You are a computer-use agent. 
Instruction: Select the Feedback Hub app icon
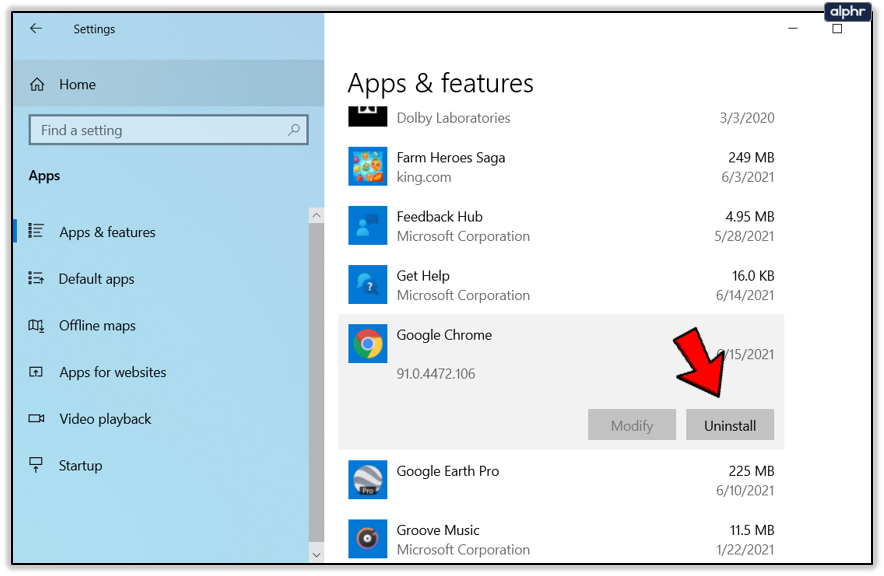point(368,225)
